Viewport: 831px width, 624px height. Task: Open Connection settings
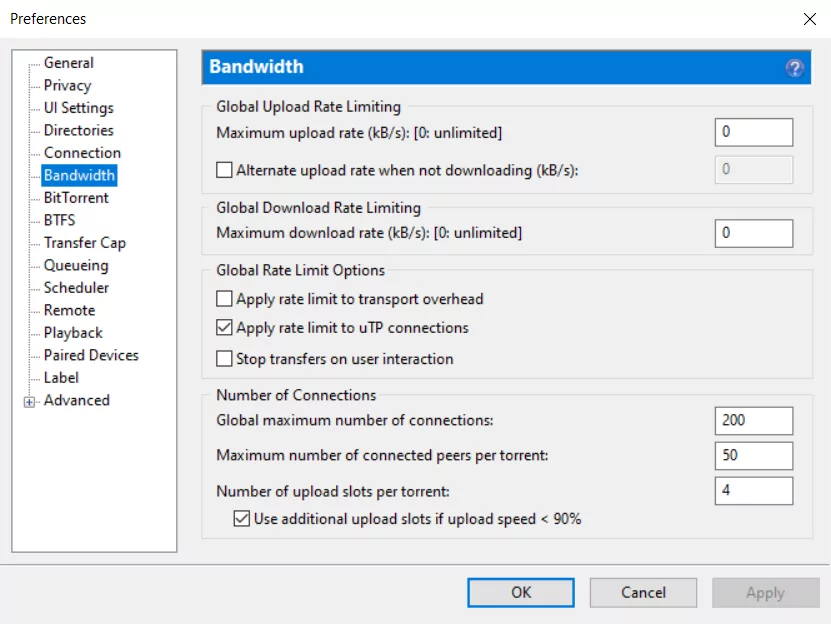pos(82,153)
